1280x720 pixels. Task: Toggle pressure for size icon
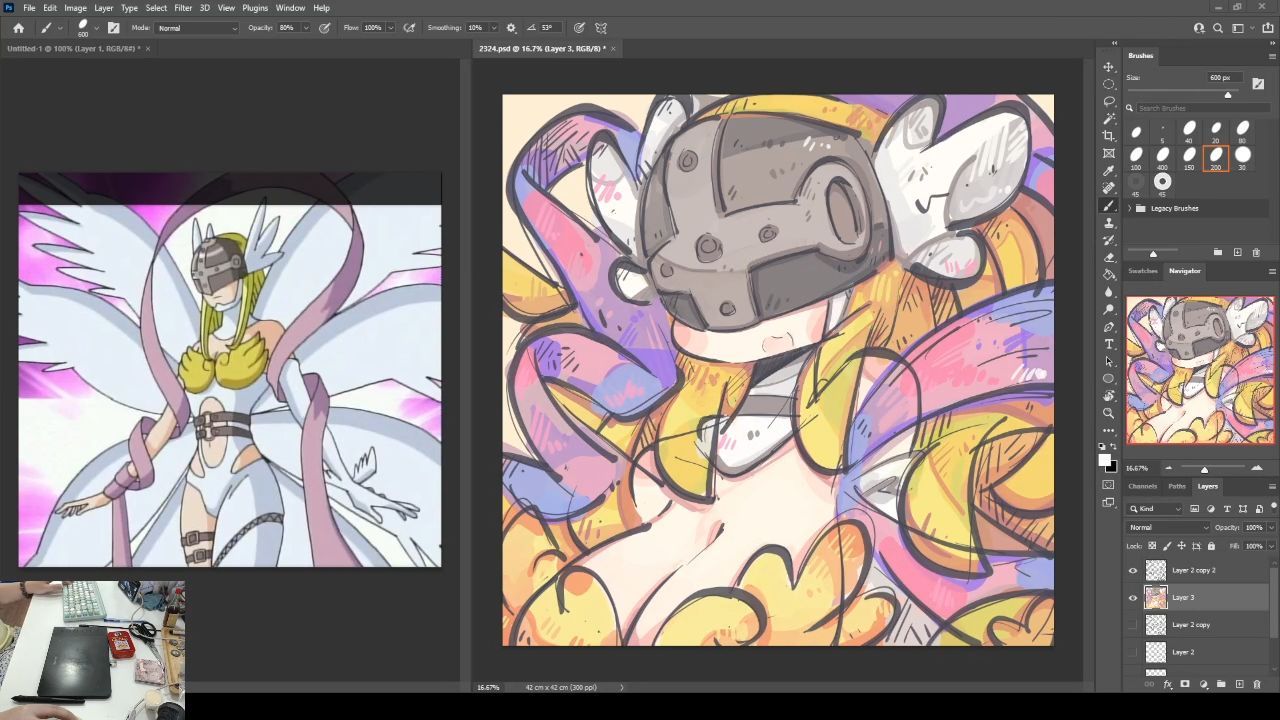579,28
